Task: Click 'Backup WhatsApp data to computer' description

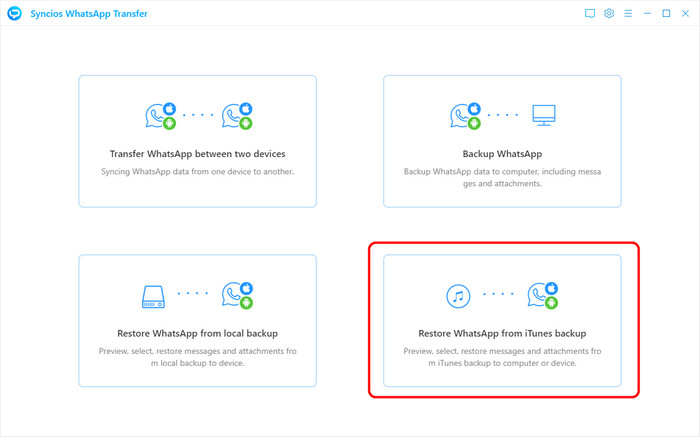Action: click(x=502, y=178)
